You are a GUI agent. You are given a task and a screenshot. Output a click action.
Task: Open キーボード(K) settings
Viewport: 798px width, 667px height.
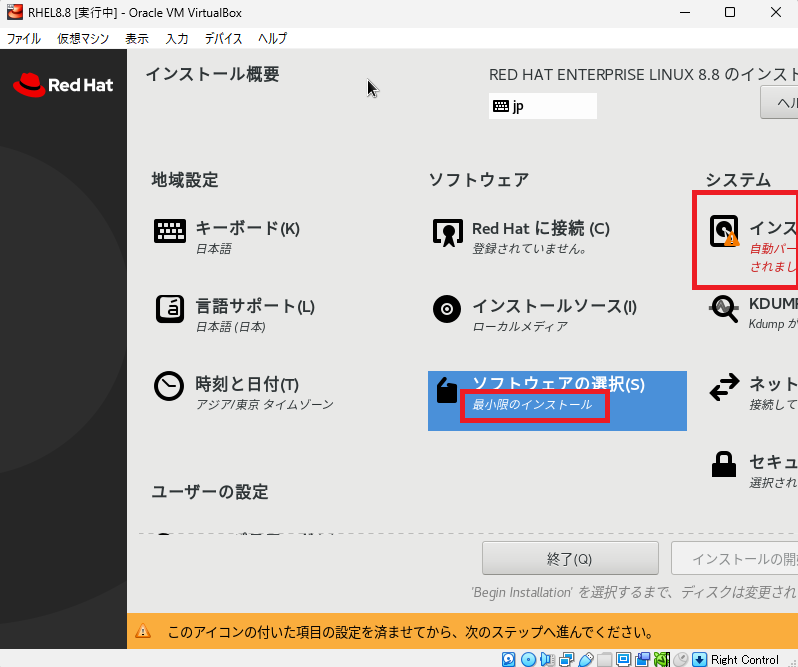pos(247,228)
